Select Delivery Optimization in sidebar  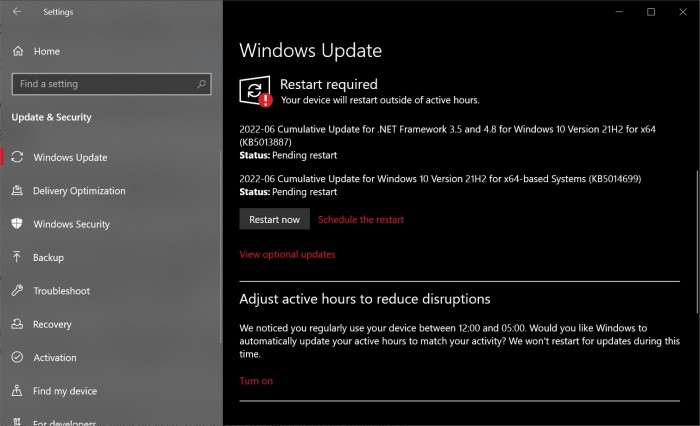(x=79, y=191)
